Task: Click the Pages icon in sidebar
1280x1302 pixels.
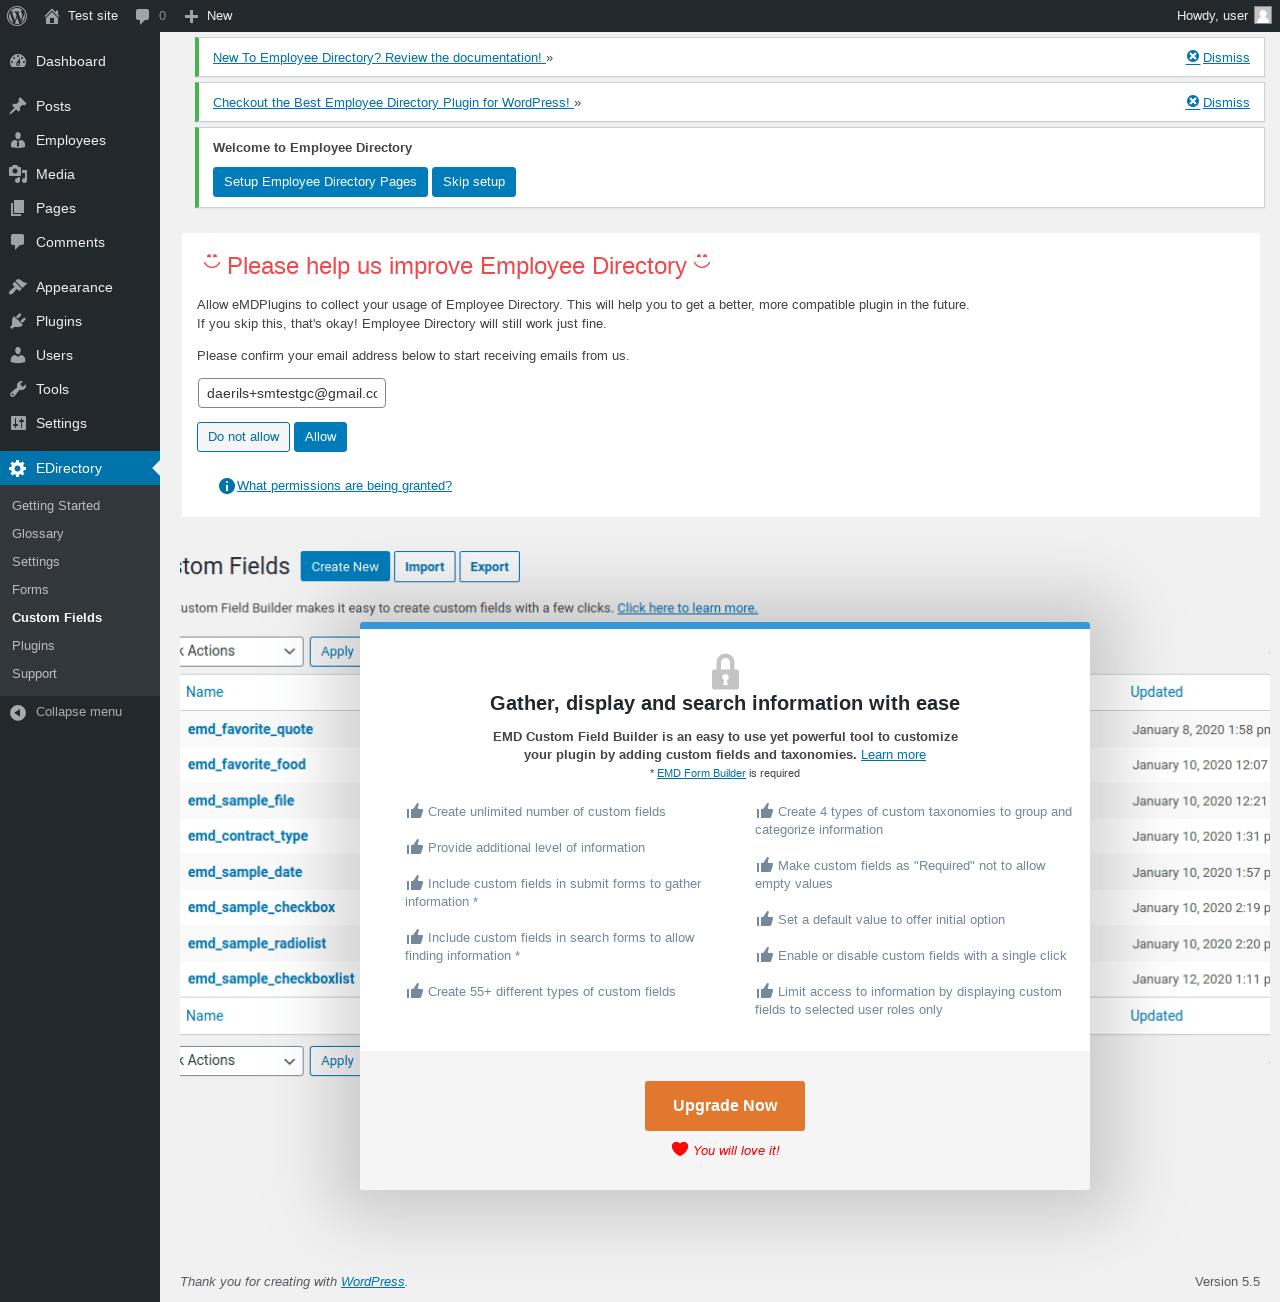Action: (18, 208)
